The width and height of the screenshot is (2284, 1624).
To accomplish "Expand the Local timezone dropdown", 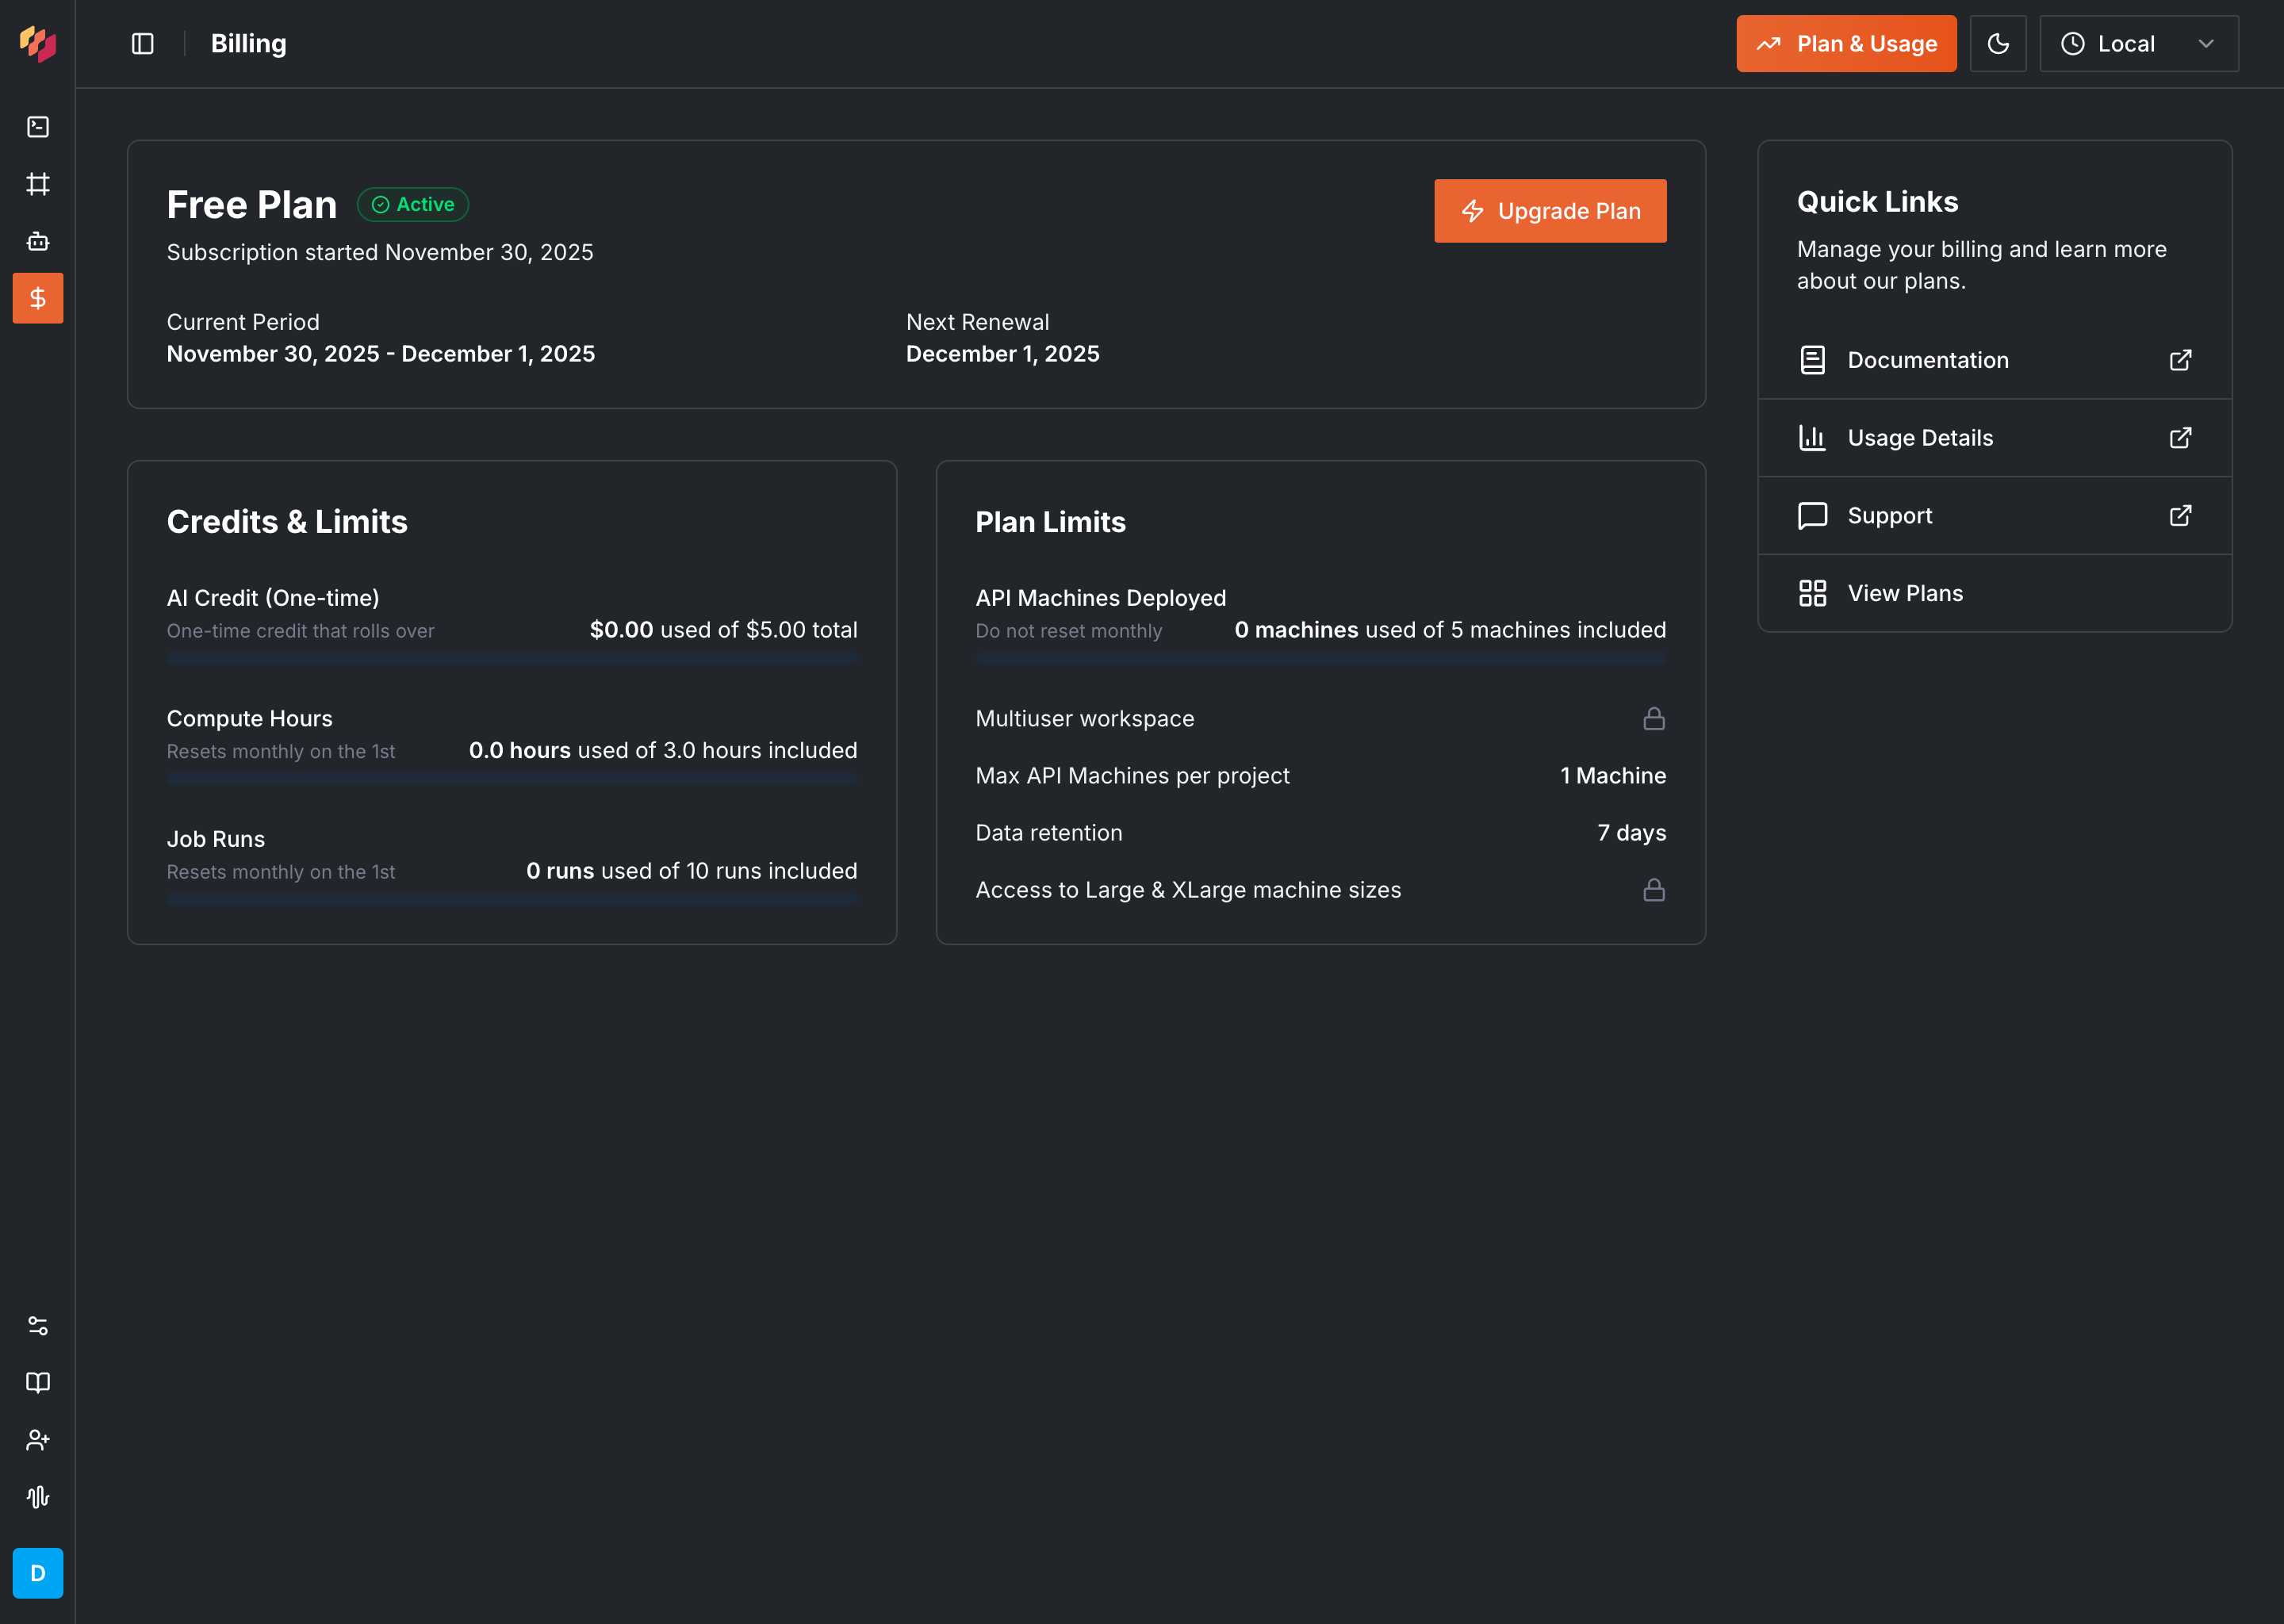I will click(x=2138, y=44).
